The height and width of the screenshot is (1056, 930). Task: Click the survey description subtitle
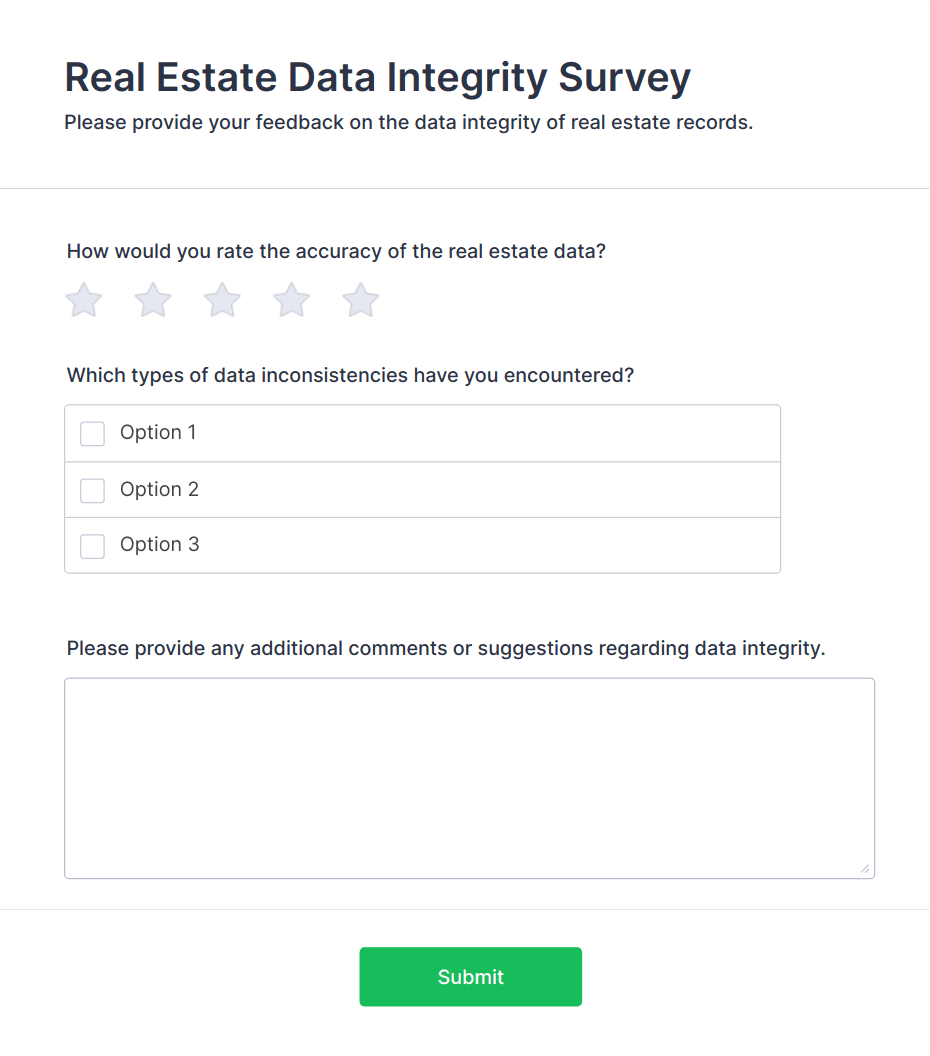410,122
